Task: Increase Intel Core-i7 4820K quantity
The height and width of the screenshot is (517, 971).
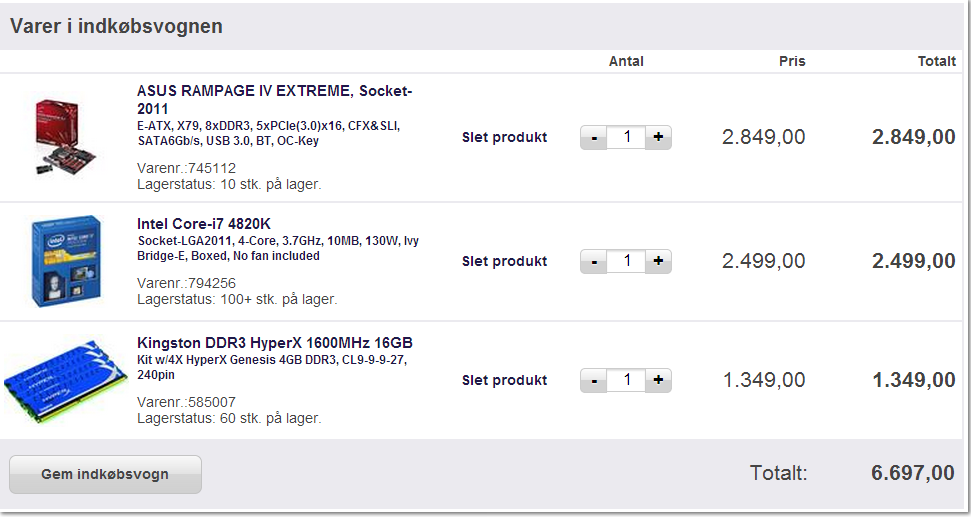Action: (x=658, y=261)
